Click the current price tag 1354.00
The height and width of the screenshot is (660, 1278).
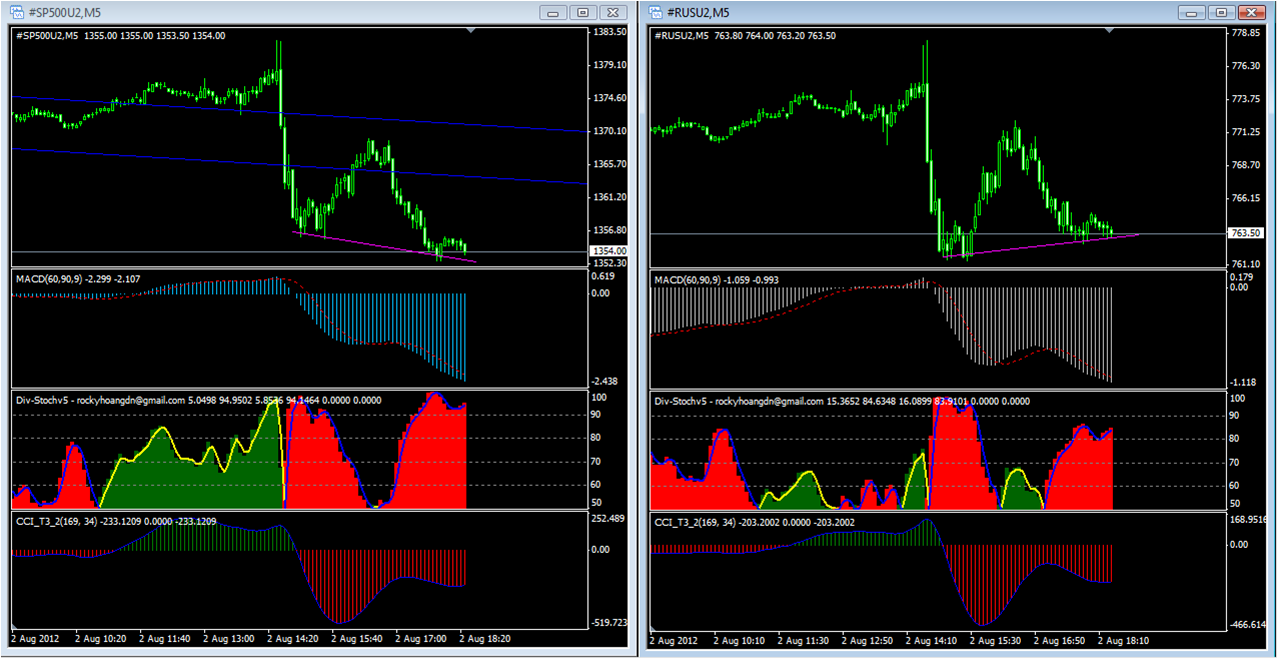tap(607, 251)
